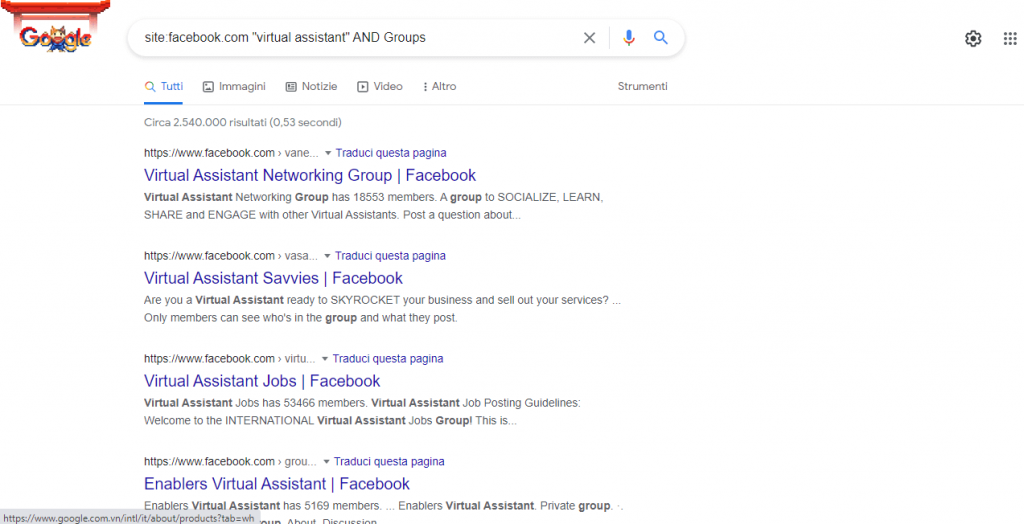1024x524 pixels.
Task: Clear the search query with the X icon
Action: 589,38
